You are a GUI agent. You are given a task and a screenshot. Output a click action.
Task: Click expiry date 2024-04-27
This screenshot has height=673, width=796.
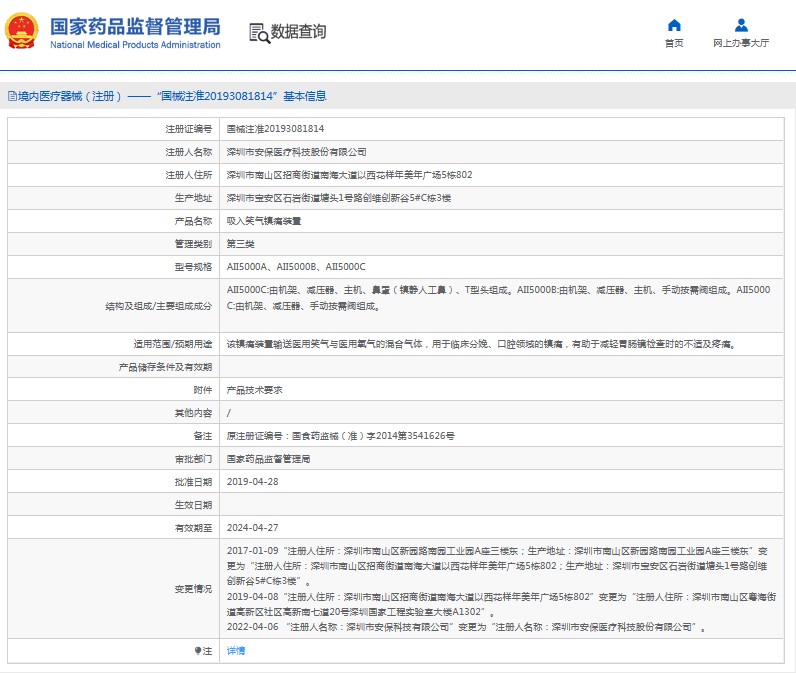coord(252,528)
